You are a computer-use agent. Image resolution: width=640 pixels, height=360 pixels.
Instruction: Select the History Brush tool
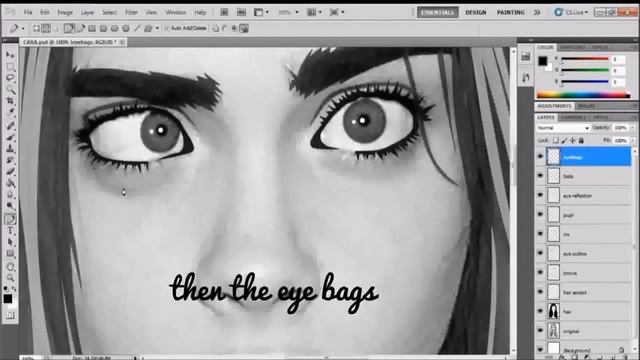tap(10, 160)
